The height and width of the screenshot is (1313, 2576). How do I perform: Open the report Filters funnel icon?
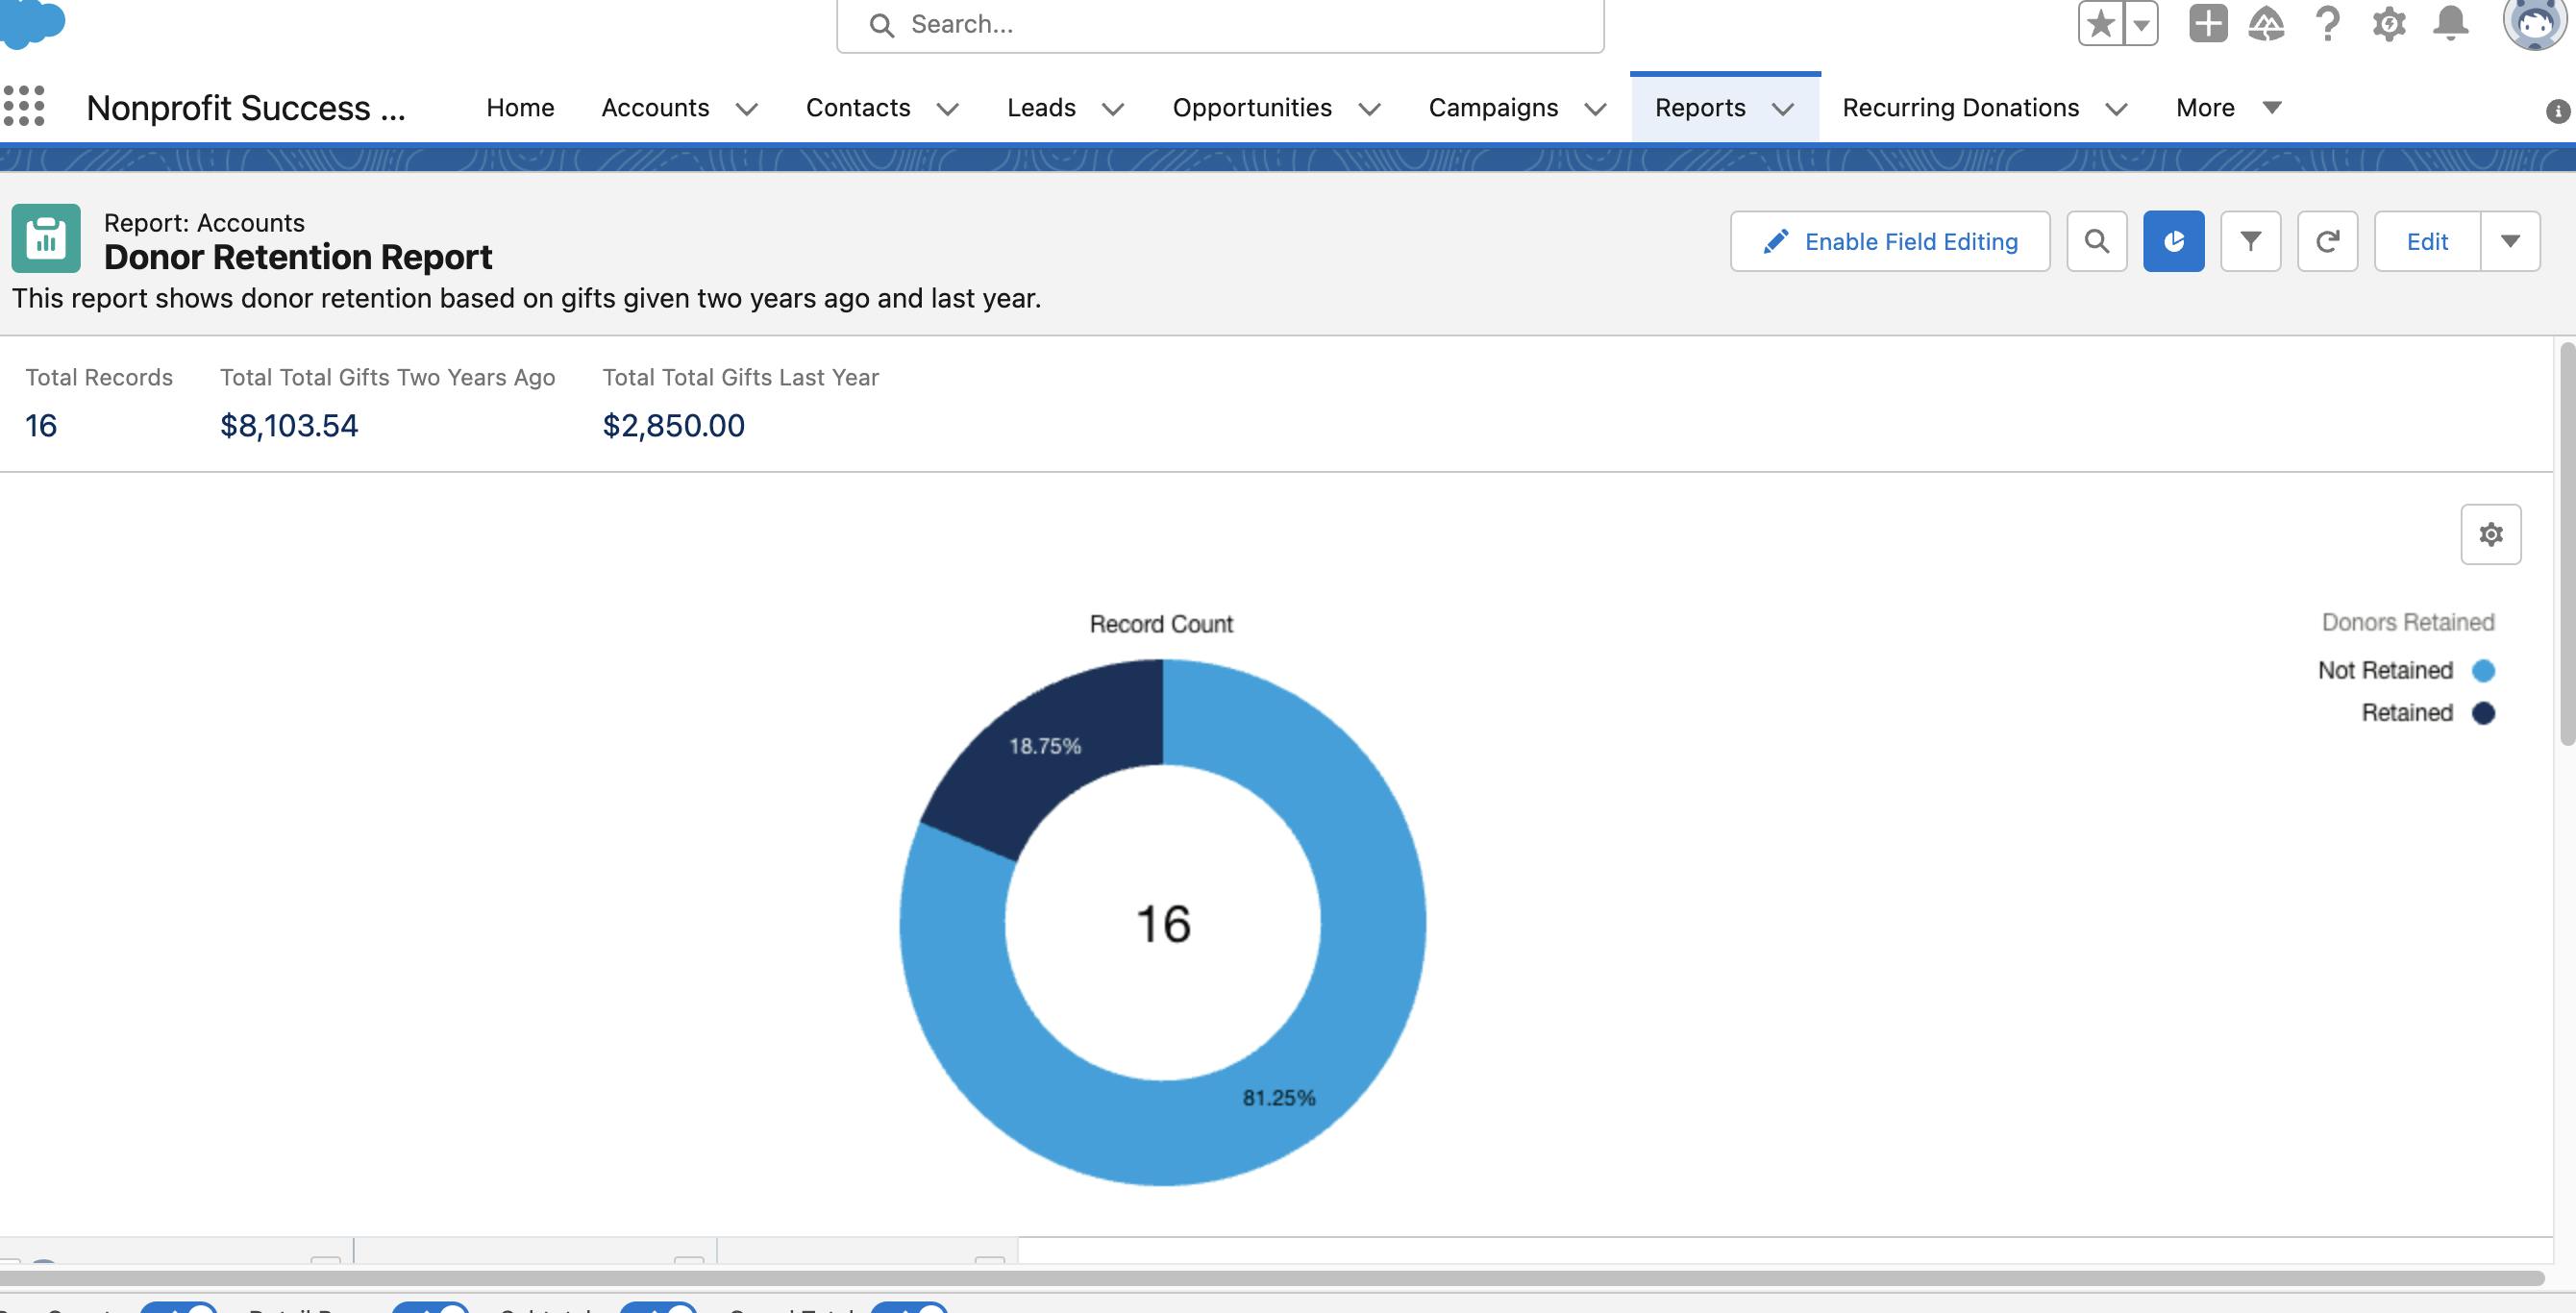tap(2251, 241)
